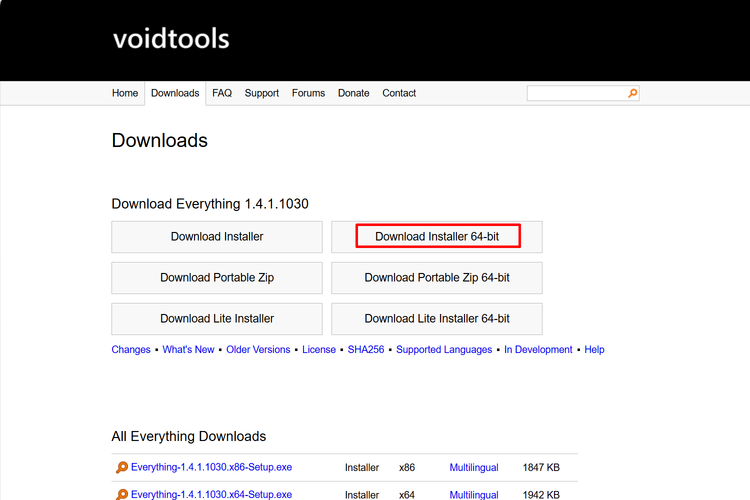Screen dimensions: 750x500
Task: Open the Donate page
Action: 353,93
